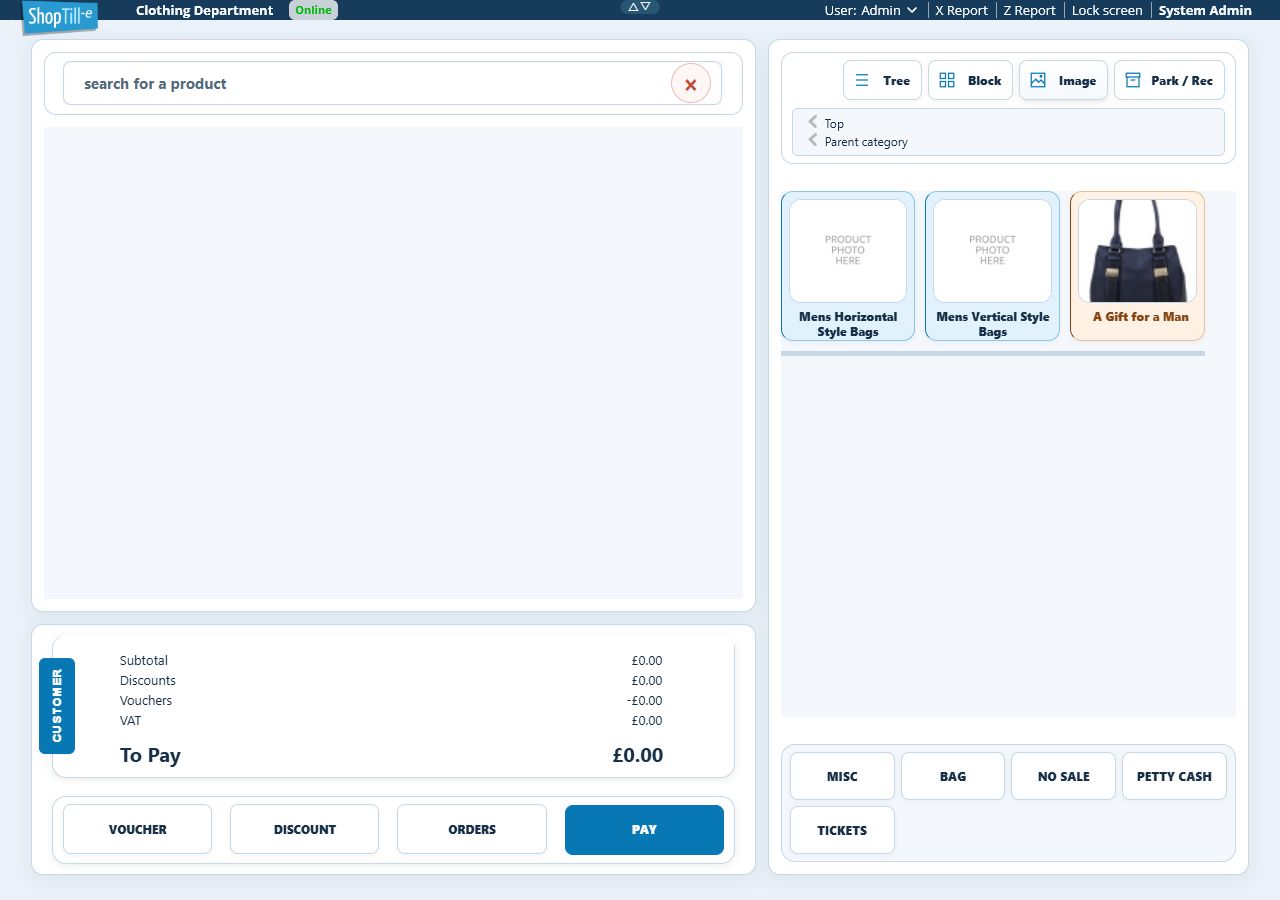Viewport: 1280px width, 900px height.
Task: Toggle the up/down triangle expander in header
Action: coord(640,7)
